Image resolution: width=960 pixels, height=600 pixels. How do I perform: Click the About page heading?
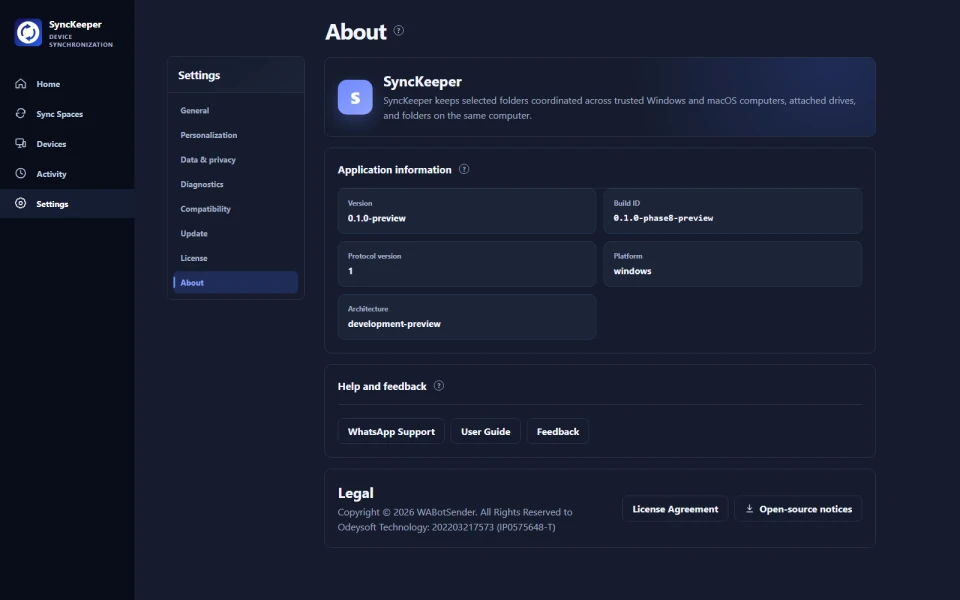[x=356, y=32]
